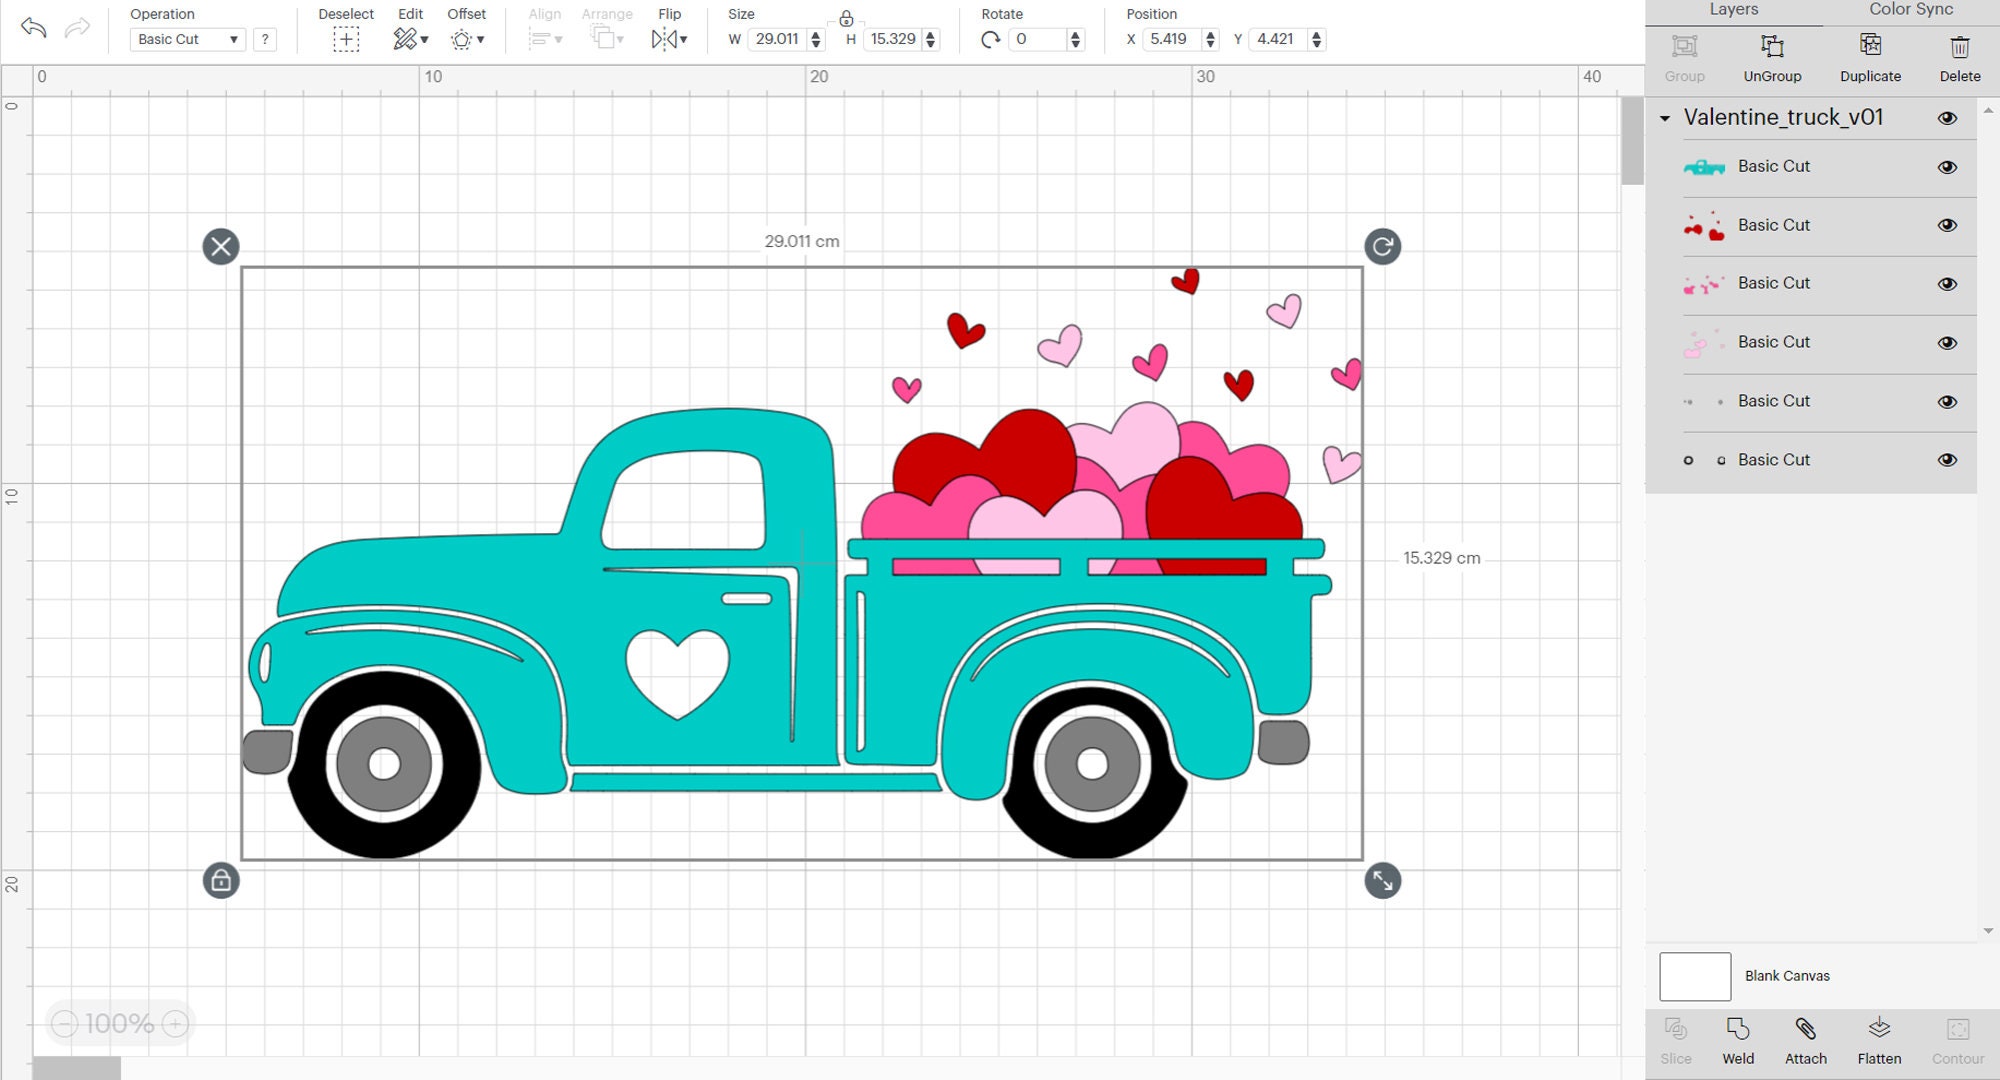The height and width of the screenshot is (1080, 2000).
Task: Open the Offset tool
Action: pos(463,39)
